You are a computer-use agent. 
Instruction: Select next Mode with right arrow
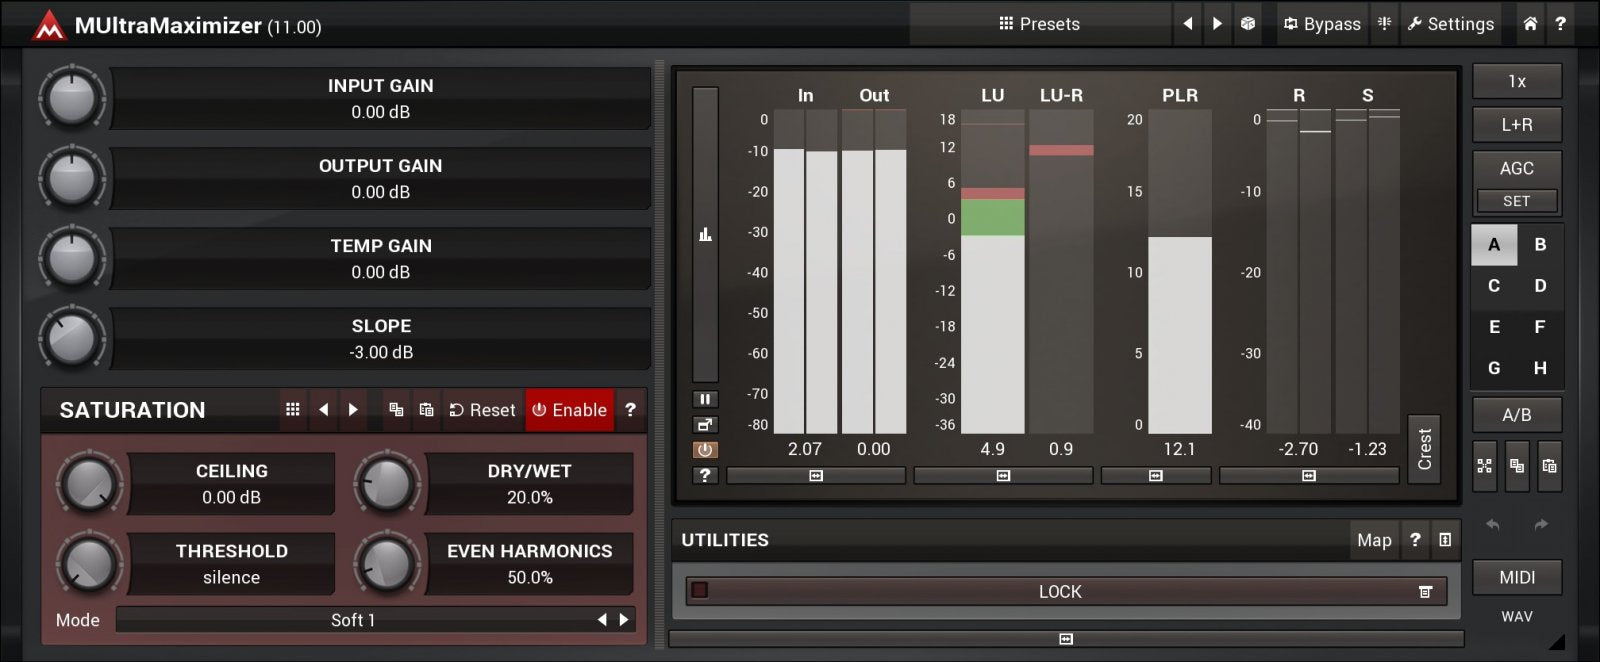(624, 620)
